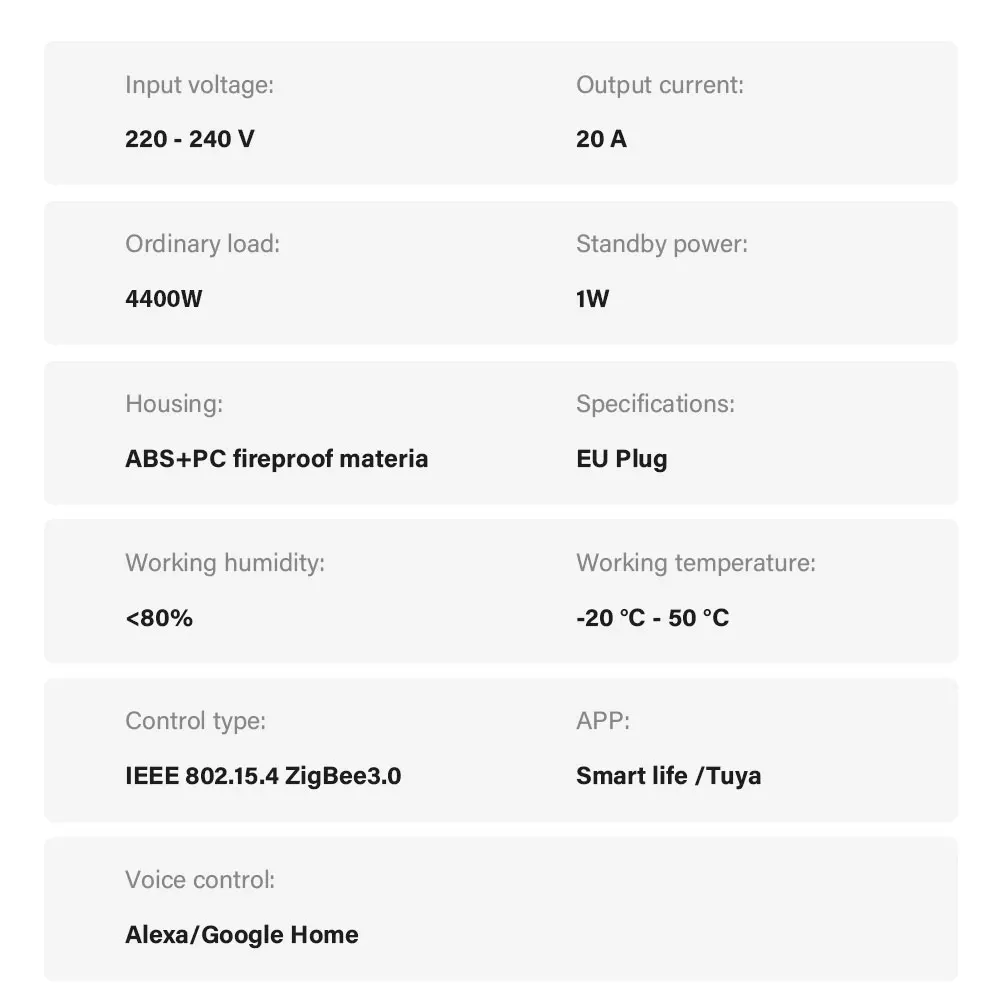Image resolution: width=1000 pixels, height=996 pixels.
Task: Click the Input voltage label
Action: (x=199, y=85)
